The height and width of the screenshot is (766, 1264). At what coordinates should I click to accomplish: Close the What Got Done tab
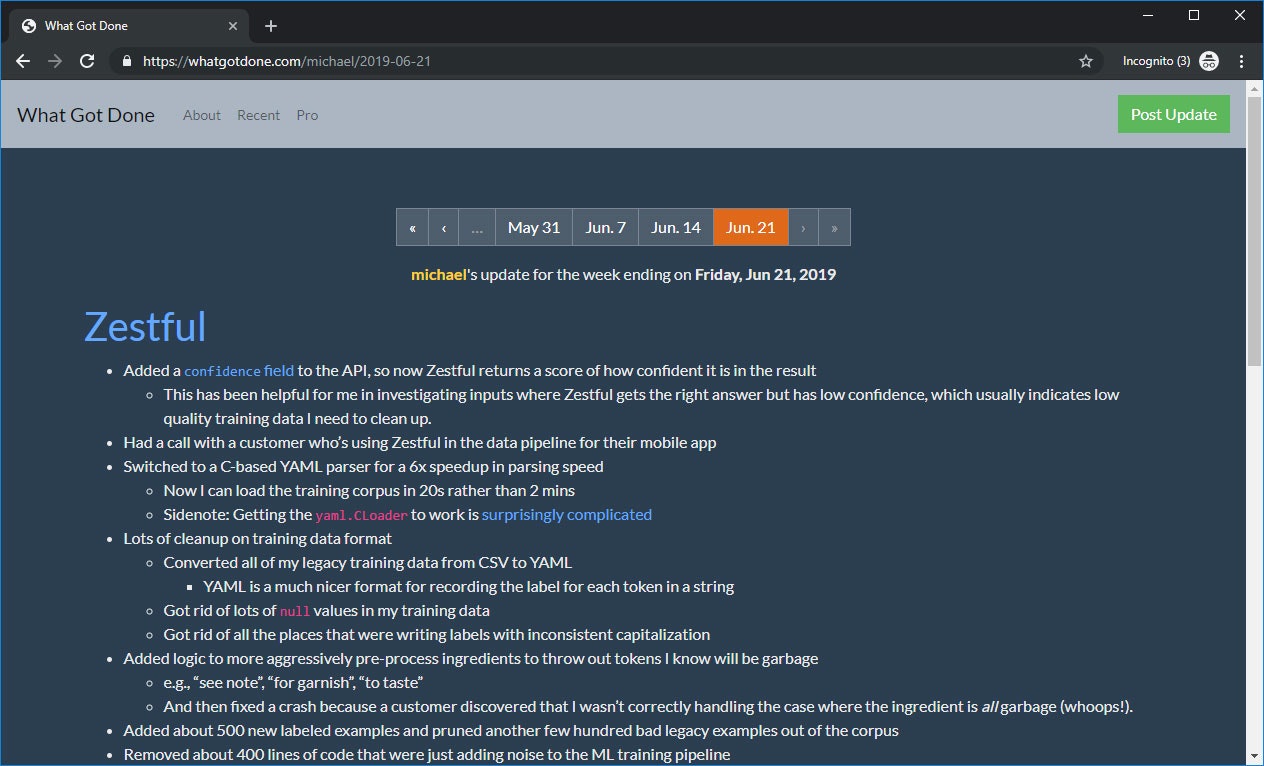click(x=234, y=26)
